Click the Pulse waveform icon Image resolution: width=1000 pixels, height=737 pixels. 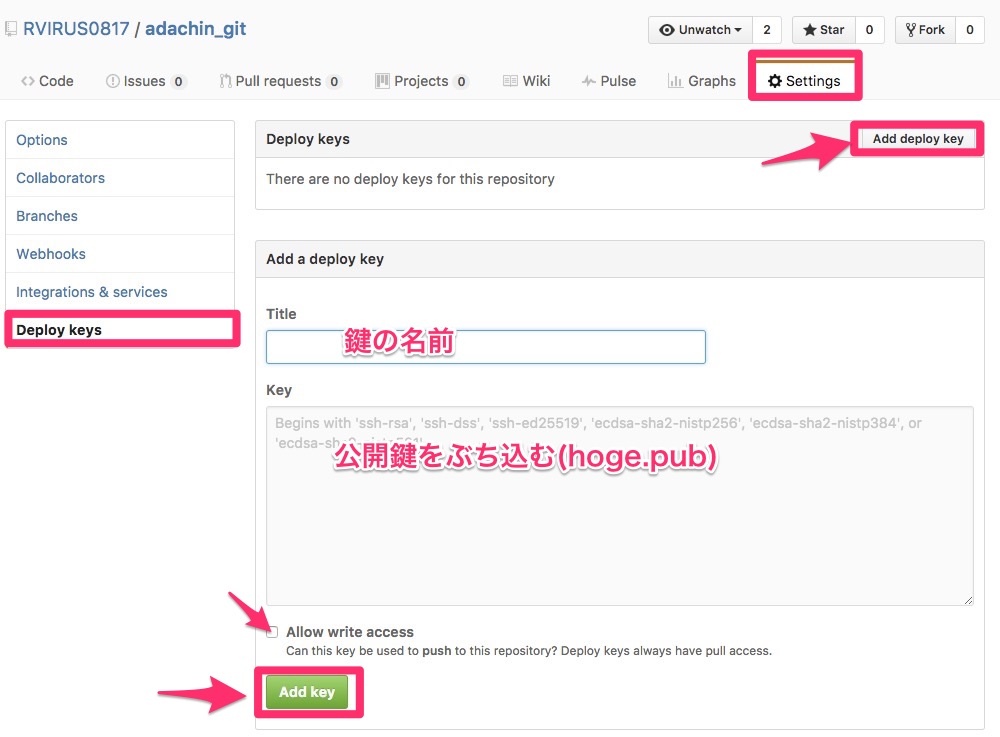(589, 81)
